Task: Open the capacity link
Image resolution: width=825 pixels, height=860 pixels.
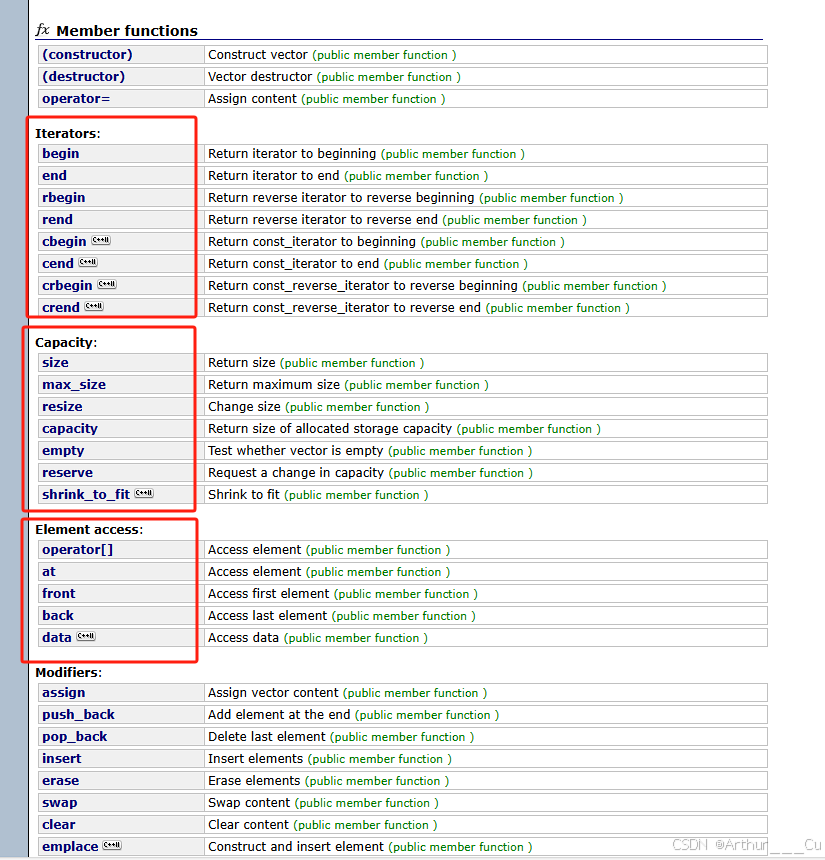Action: [70, 429]
